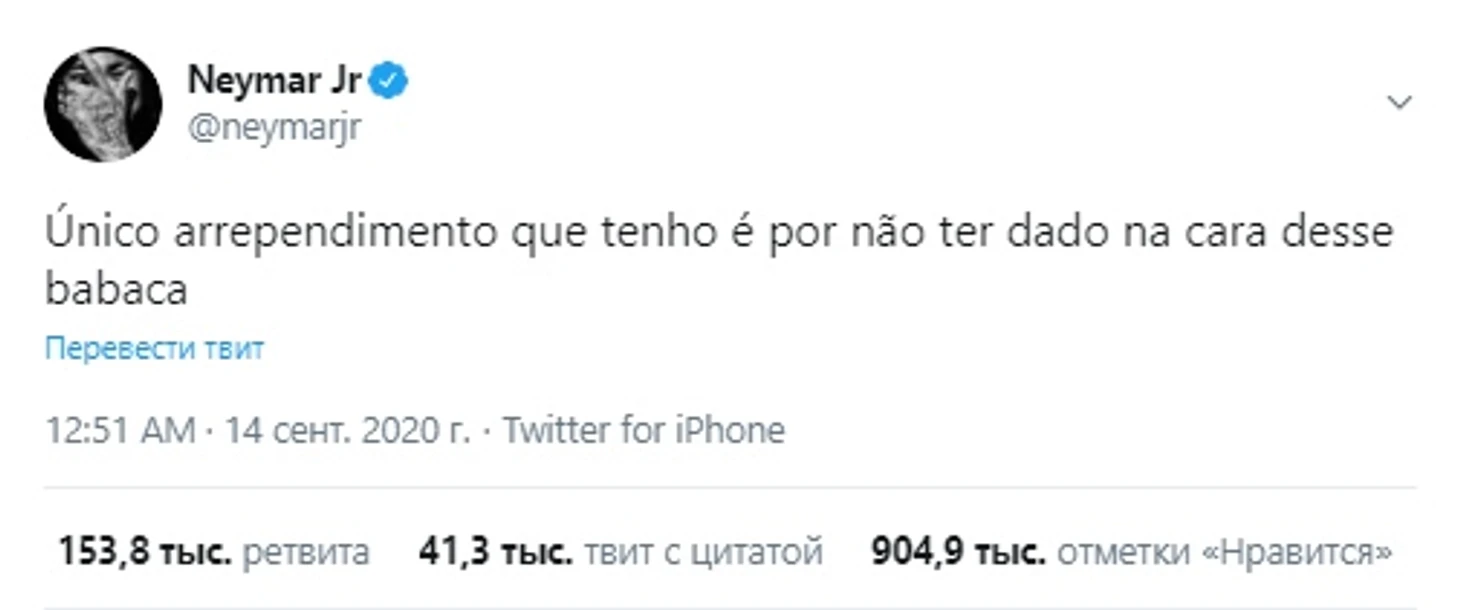
Task: Click the Перевести твит link
Action: (x=155, y=349)
